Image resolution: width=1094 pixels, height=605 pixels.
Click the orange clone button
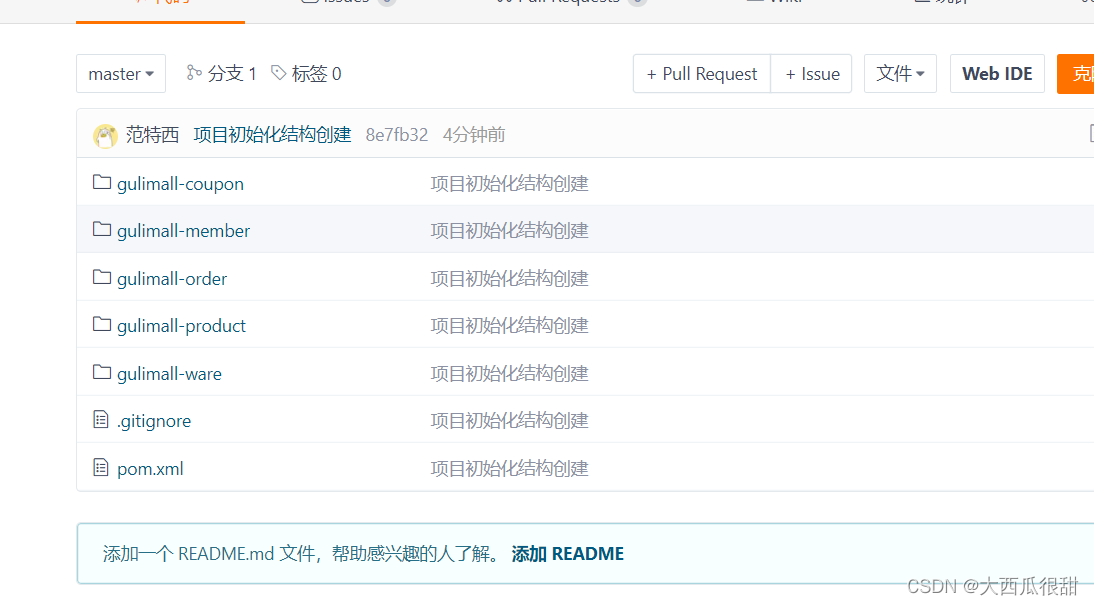[1076, 73]
